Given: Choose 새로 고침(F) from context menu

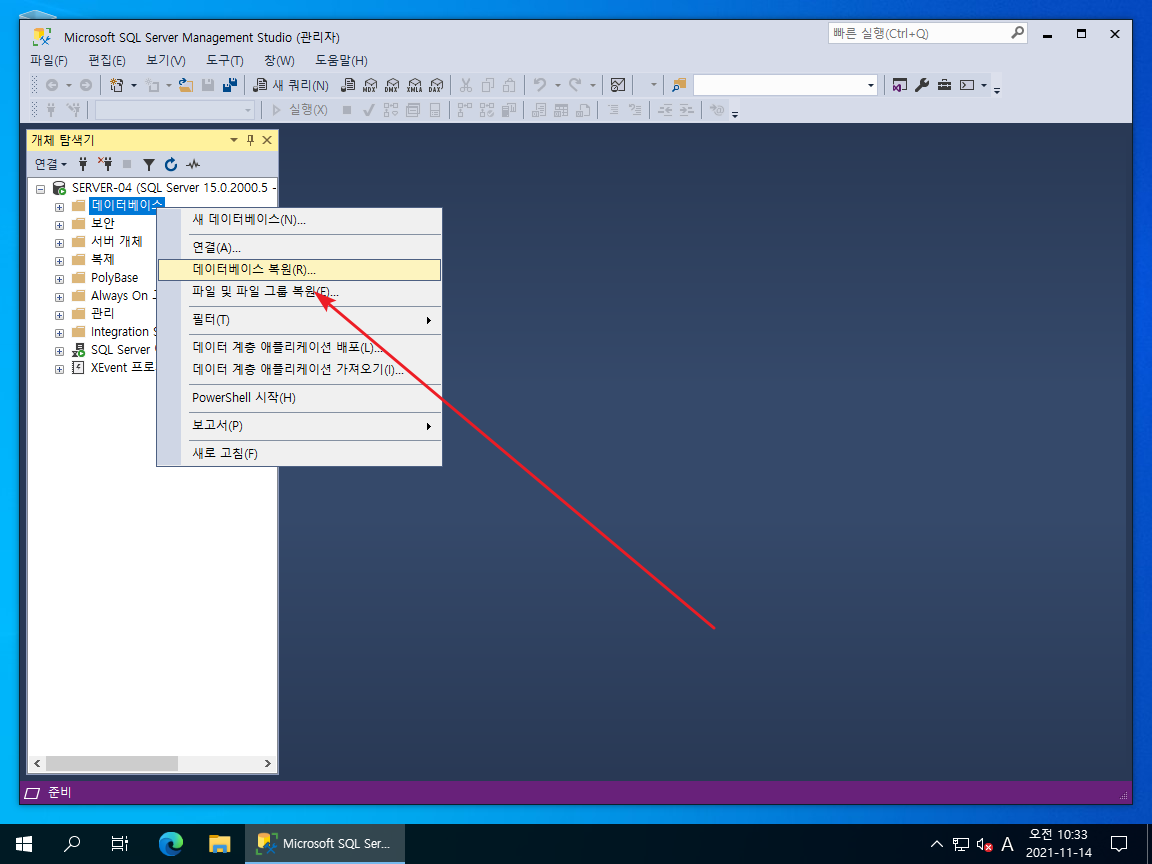Looking at the screenshot, I should [300, 453].
